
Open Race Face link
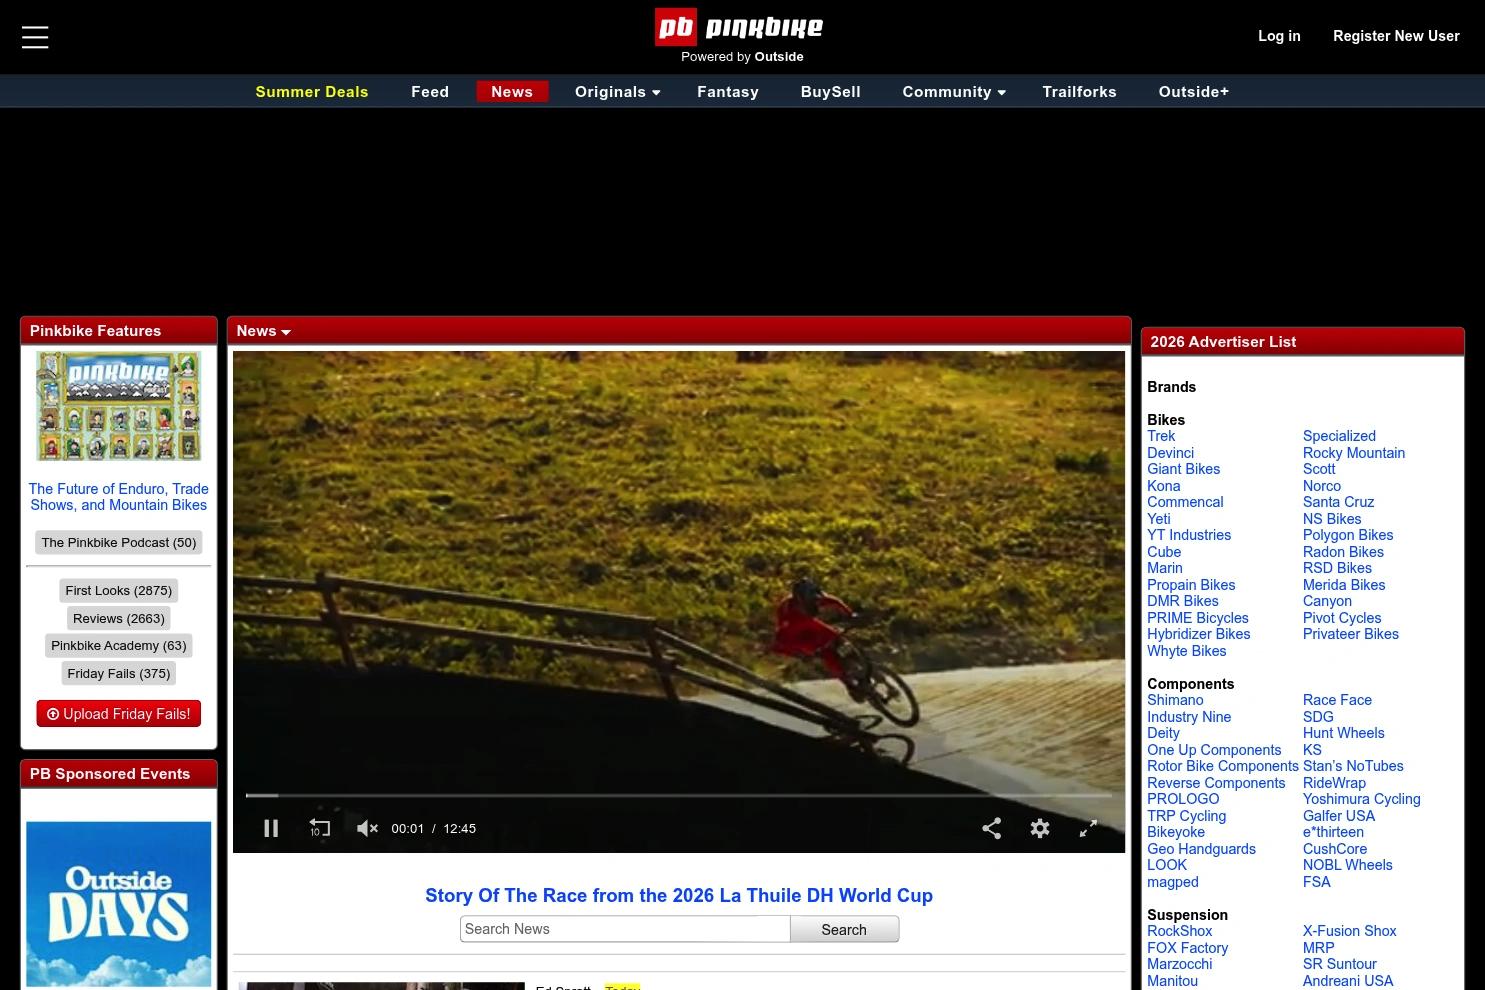tap(1337, 700)
